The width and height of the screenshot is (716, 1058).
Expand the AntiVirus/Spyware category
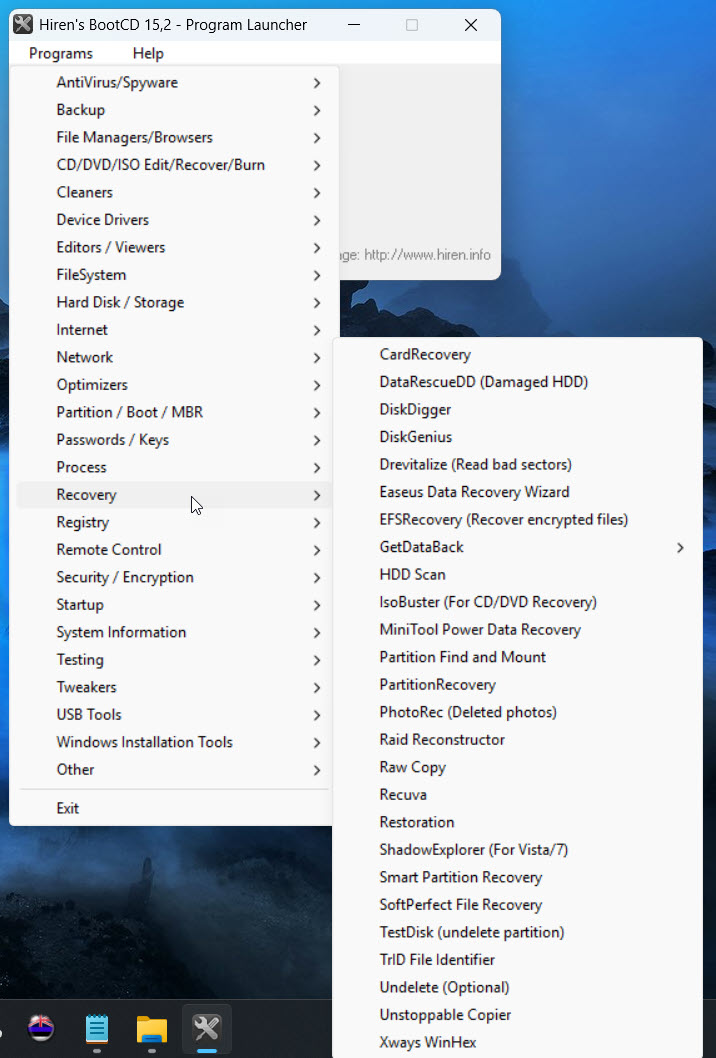[x=117, y=83]
